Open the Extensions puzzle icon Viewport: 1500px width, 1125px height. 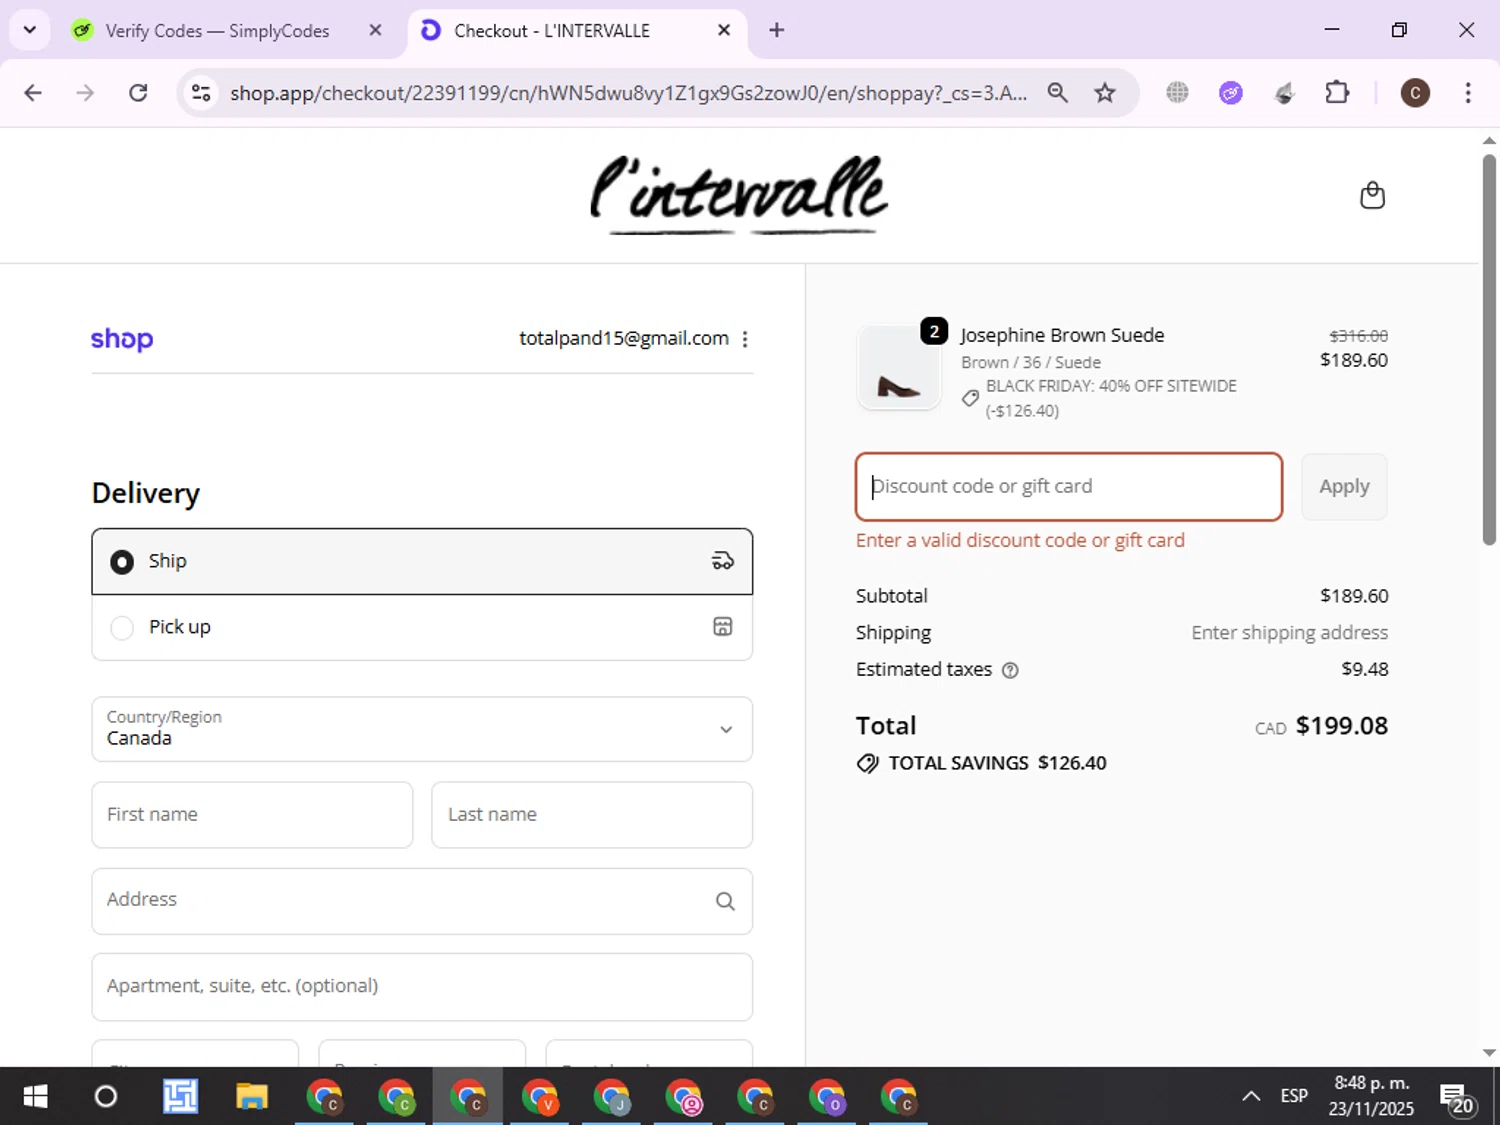(x=1337, y=93)
